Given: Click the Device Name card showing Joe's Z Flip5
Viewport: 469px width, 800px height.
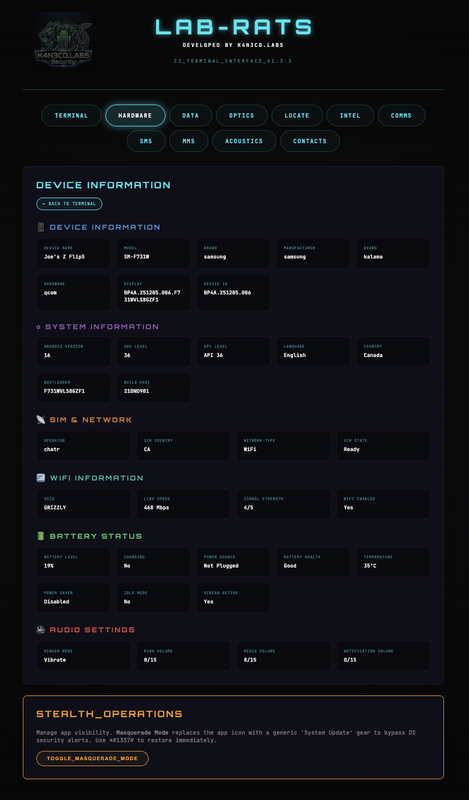Looking at the screenshot, I should [73, 253].
